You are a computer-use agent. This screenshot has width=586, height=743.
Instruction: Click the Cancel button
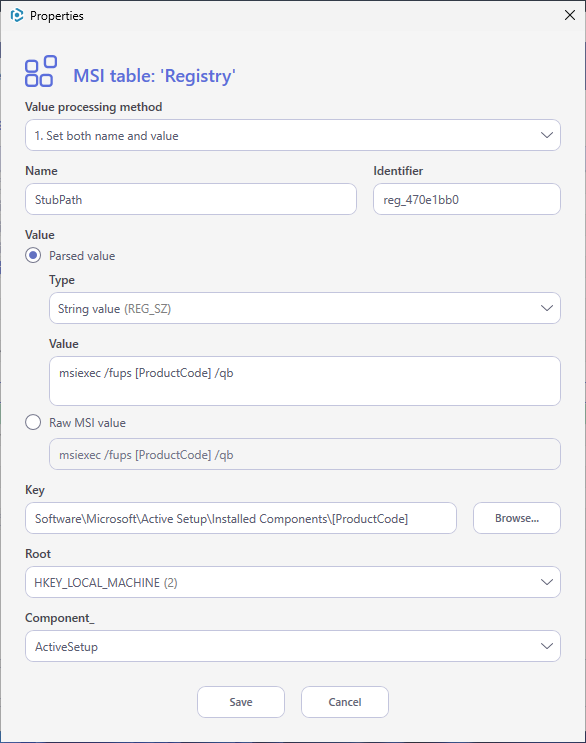point(345,702)
